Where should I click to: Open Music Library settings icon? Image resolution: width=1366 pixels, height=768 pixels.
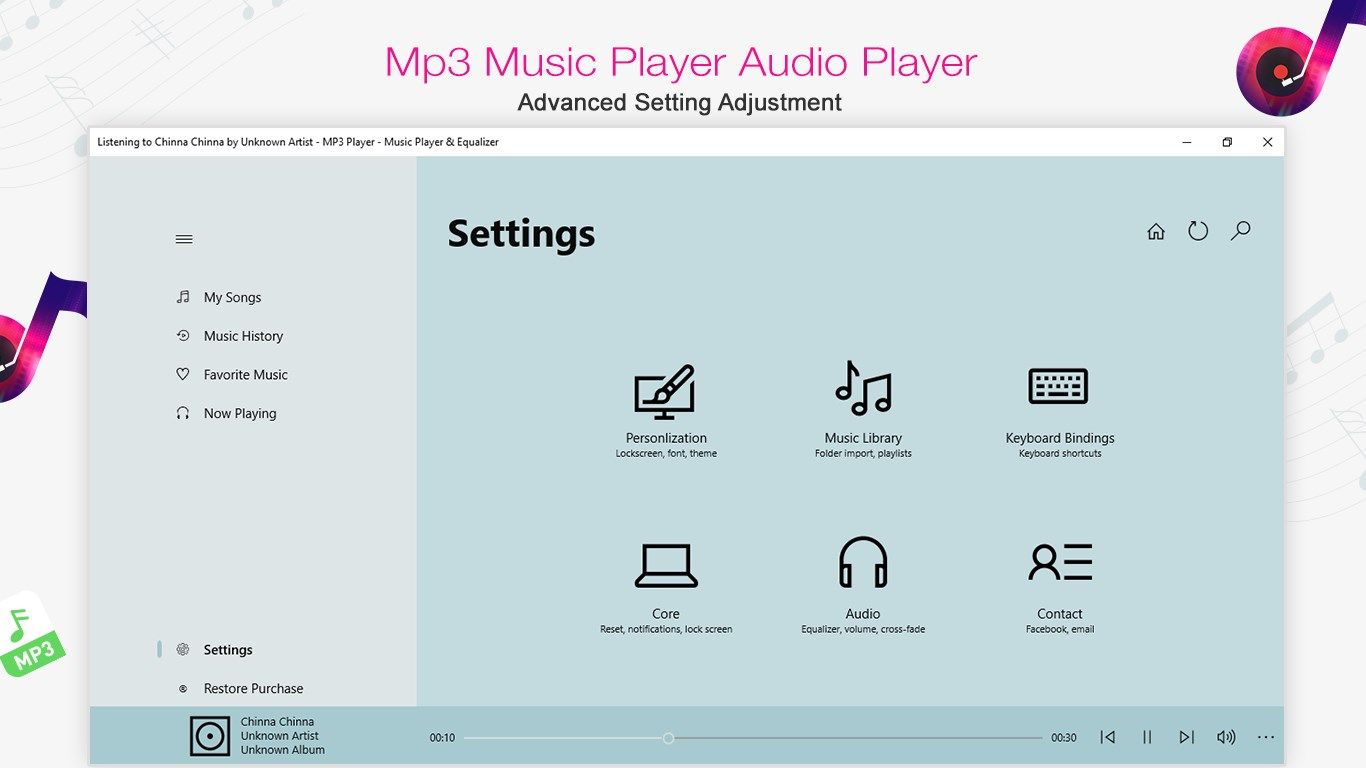[x=863, y=388]
